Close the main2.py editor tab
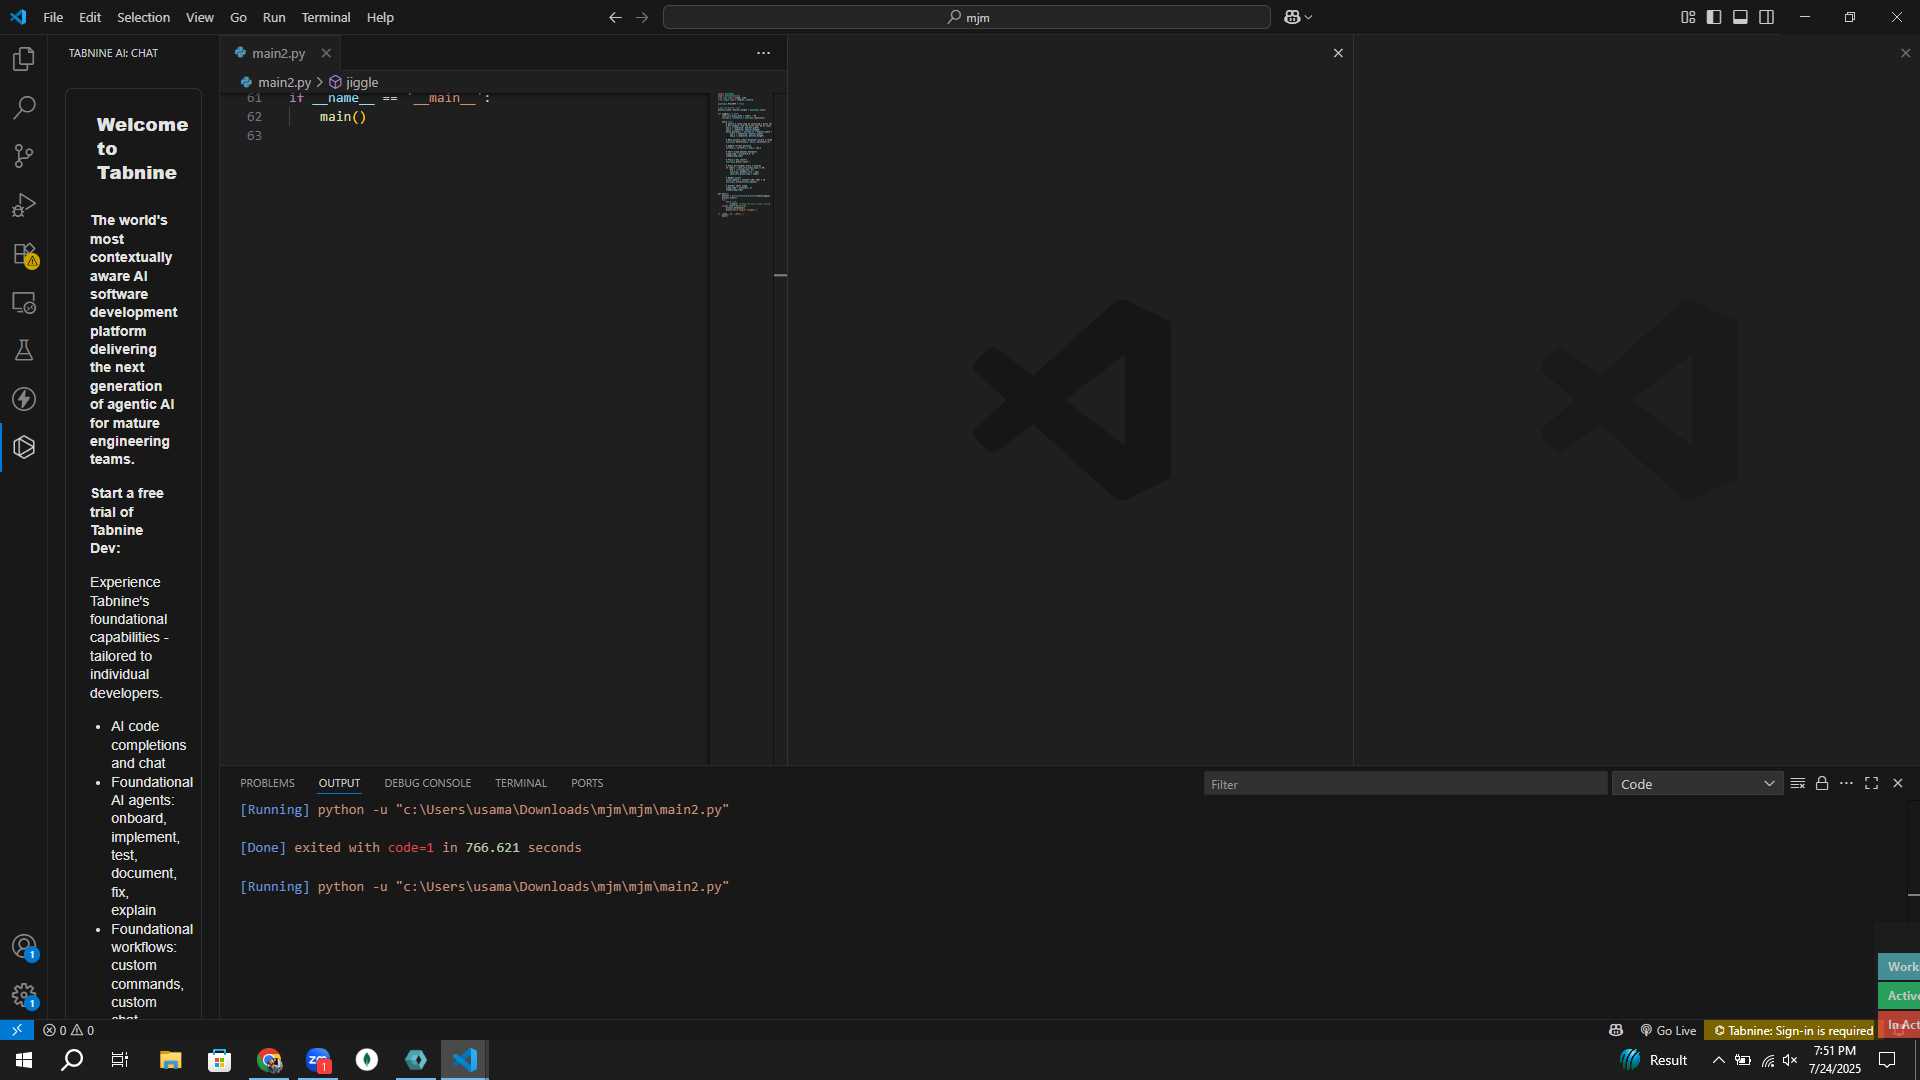 click(x=326, y=53)
